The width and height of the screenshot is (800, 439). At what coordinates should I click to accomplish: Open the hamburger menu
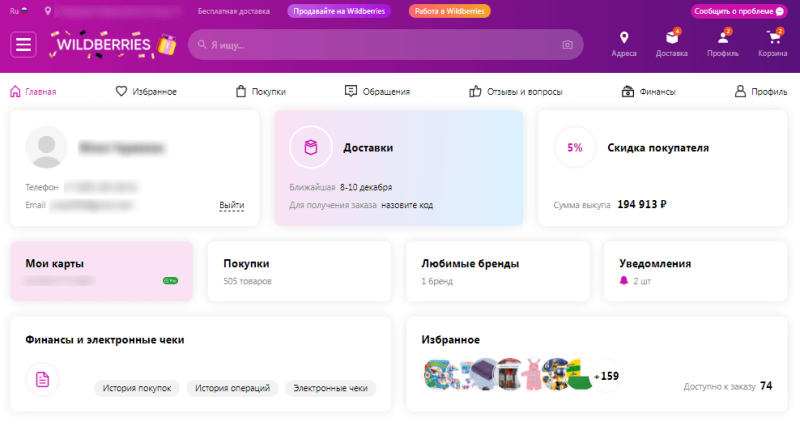tap(23, 44)
